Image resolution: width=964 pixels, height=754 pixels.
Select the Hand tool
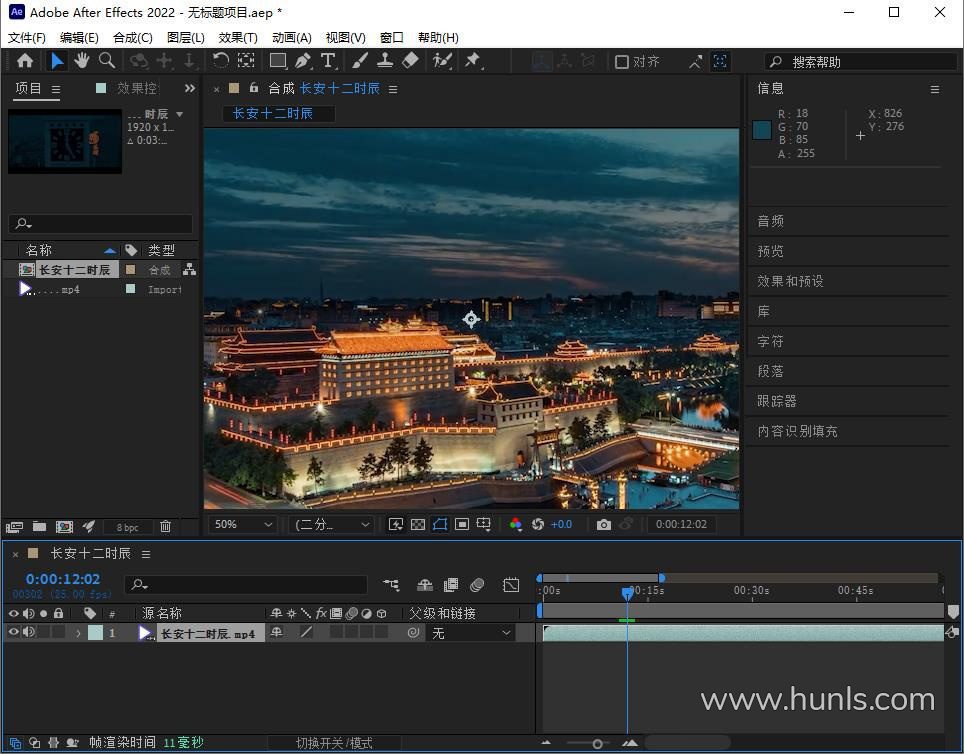pyautogui.click(x=82, y=61)
